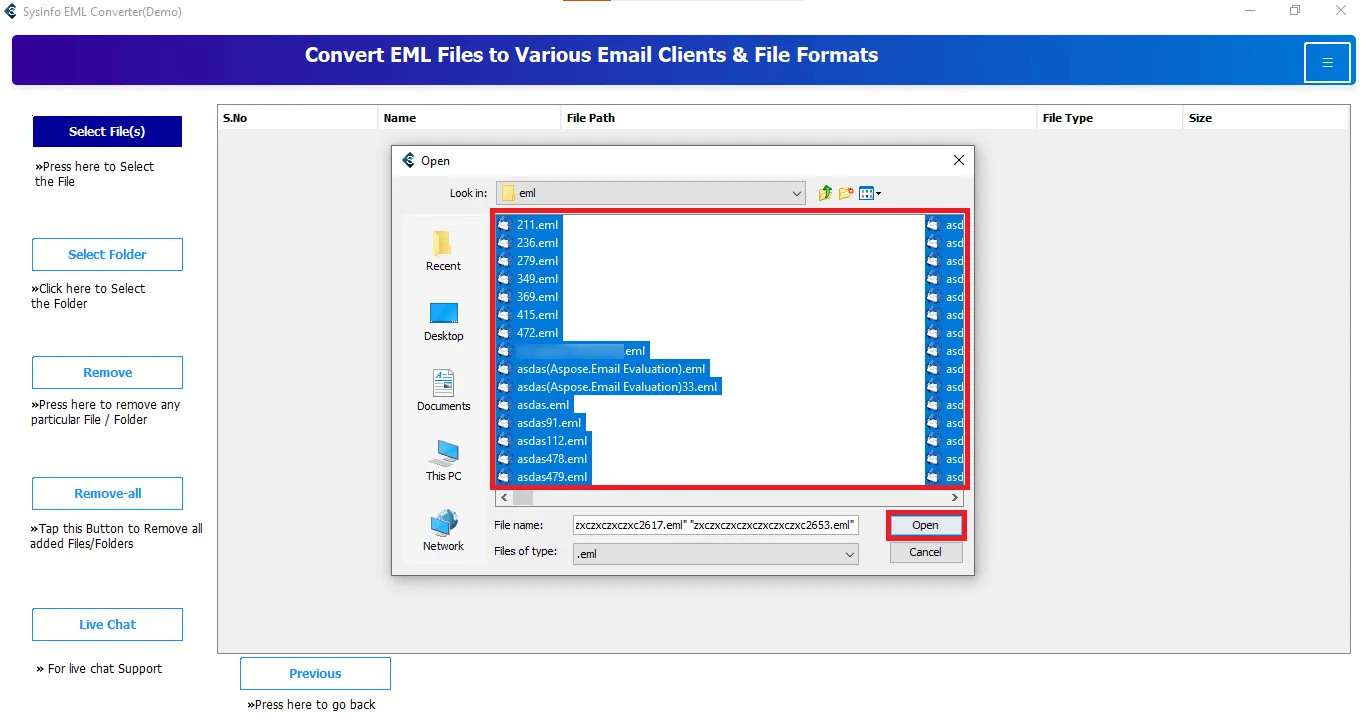Click the S.No column header

298,118
